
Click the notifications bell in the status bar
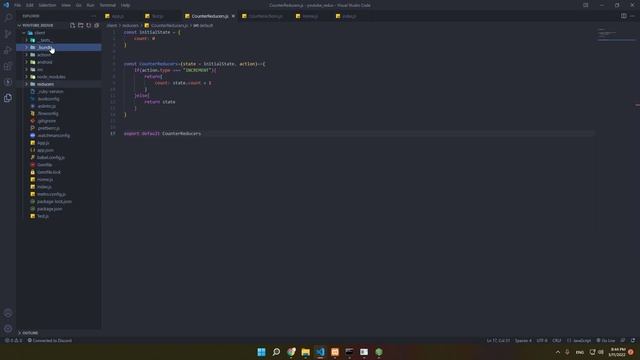pos(633,340)
